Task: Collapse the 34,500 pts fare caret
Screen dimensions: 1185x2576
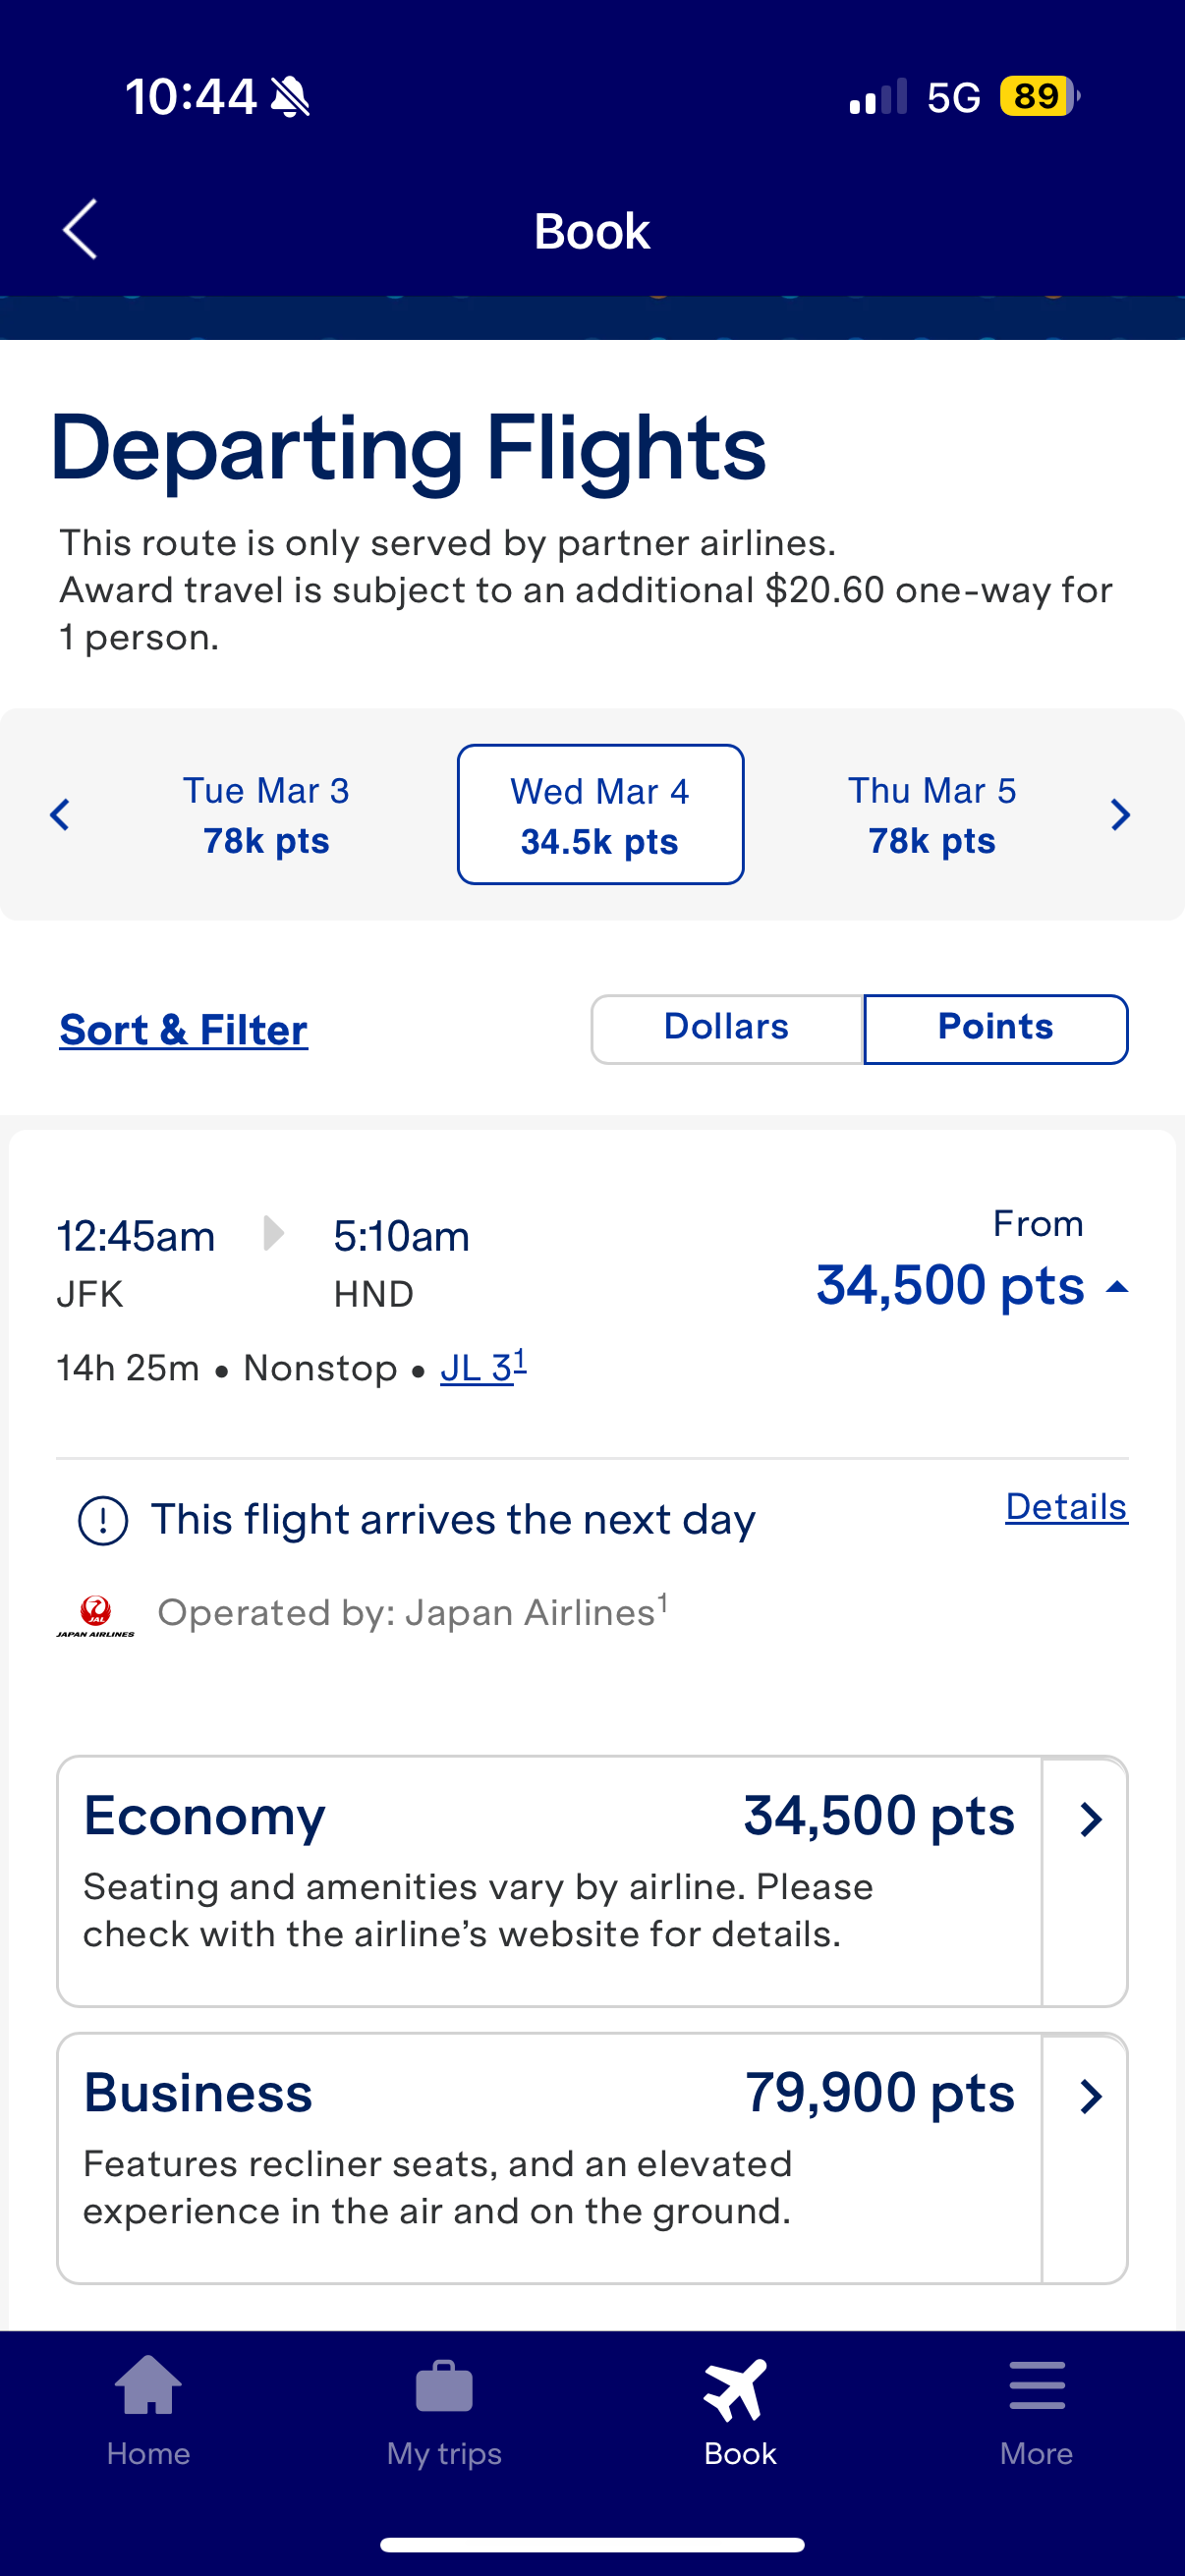Action: click(1117, 1288)
